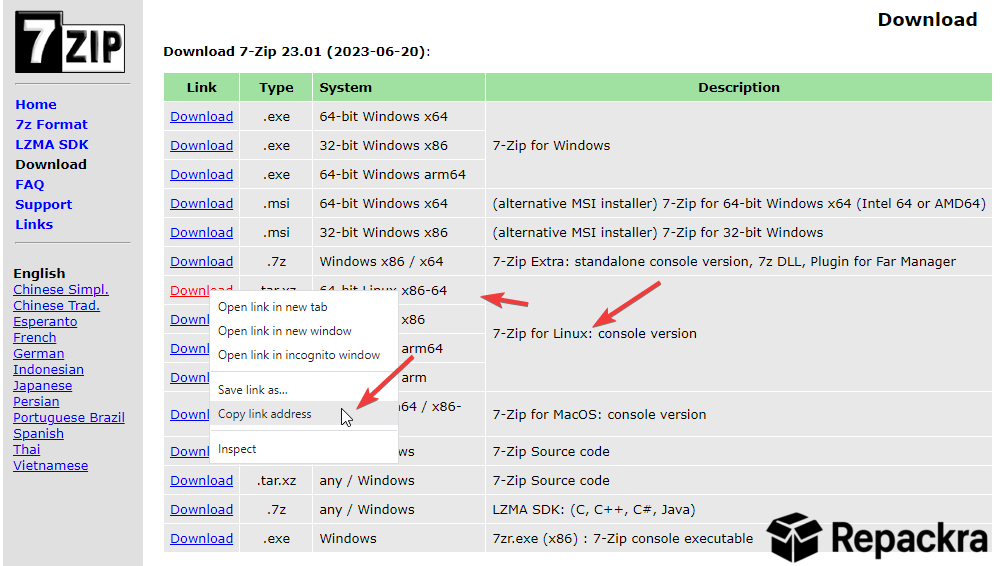This screenshot has width=1004, height=566.
Task: Select Copy link address menu entry
Action: 304,414
